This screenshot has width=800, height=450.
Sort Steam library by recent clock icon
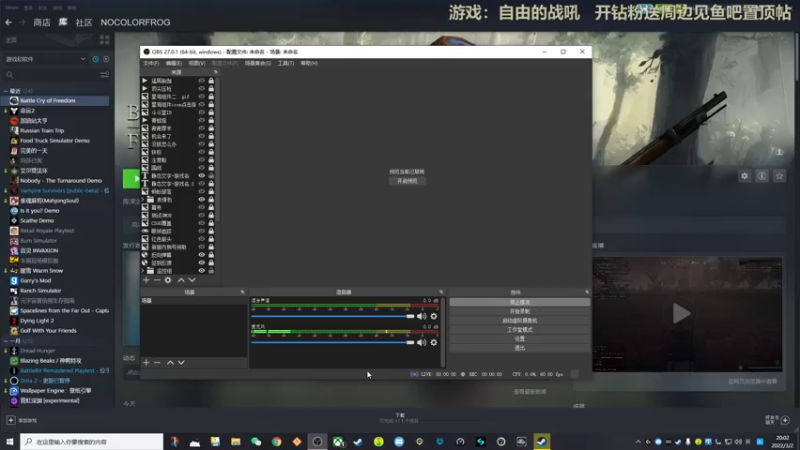[95, 59]
